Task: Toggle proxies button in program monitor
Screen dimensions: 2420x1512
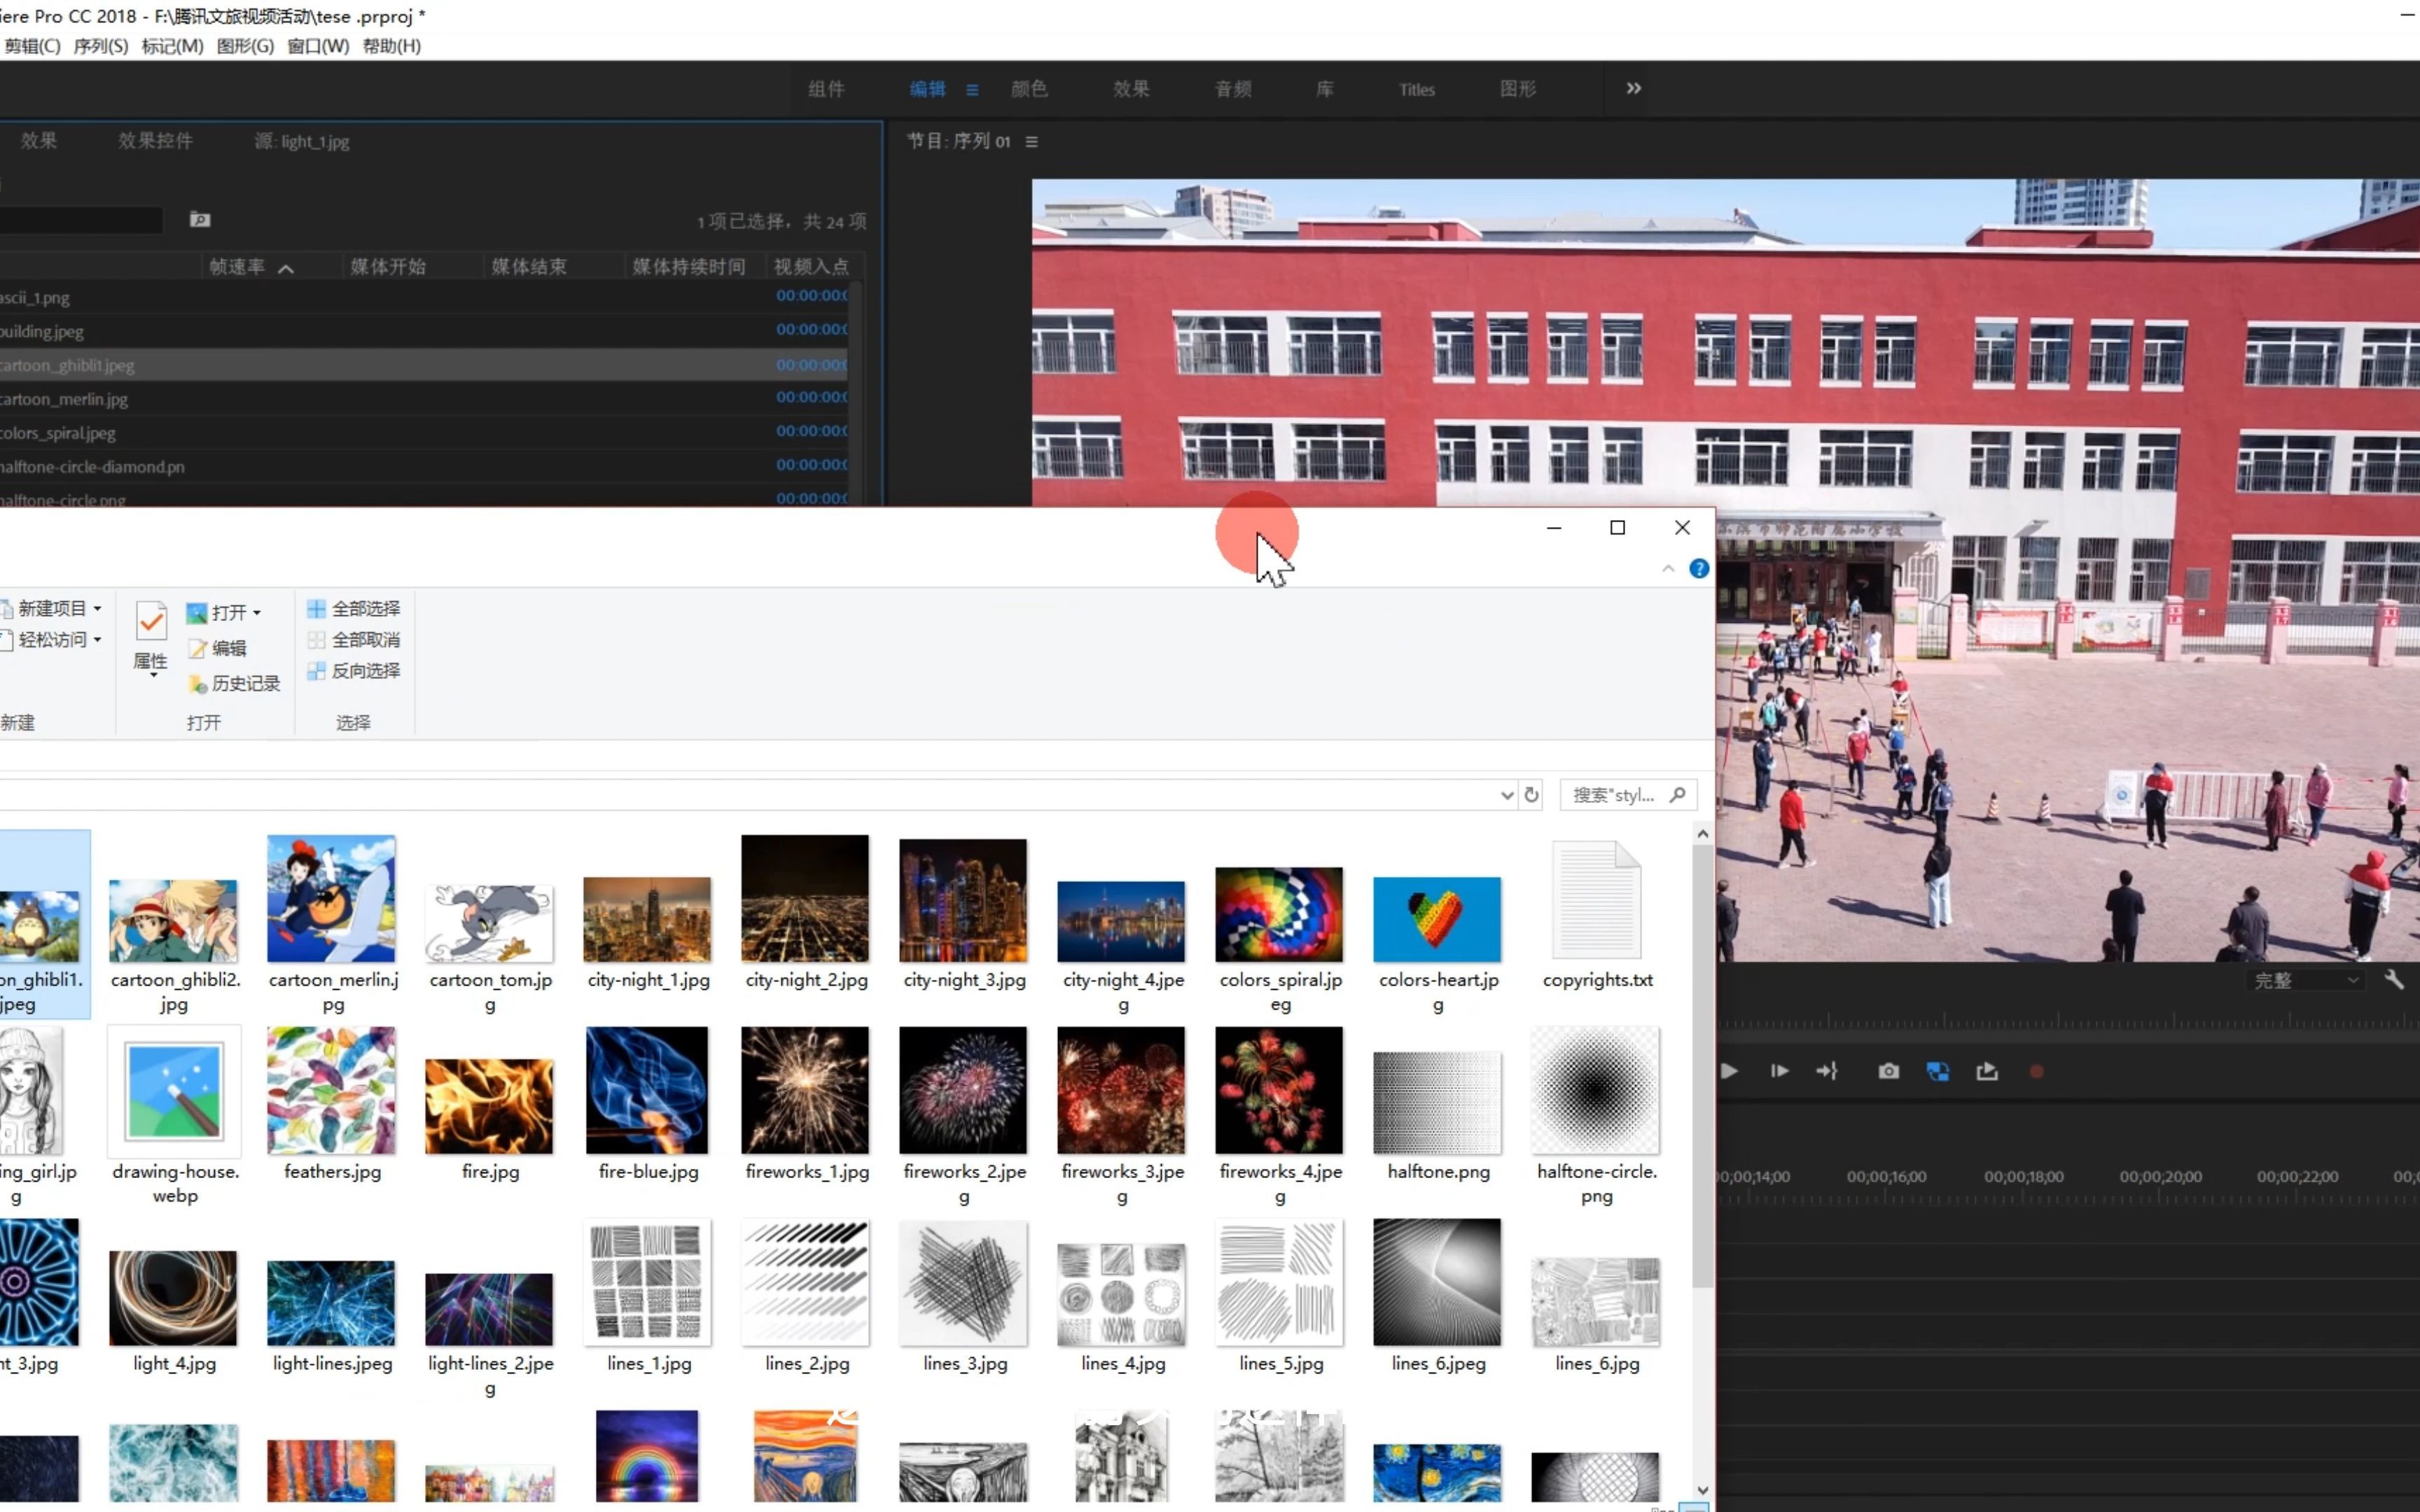Action: click(x=1937, y=1071)
